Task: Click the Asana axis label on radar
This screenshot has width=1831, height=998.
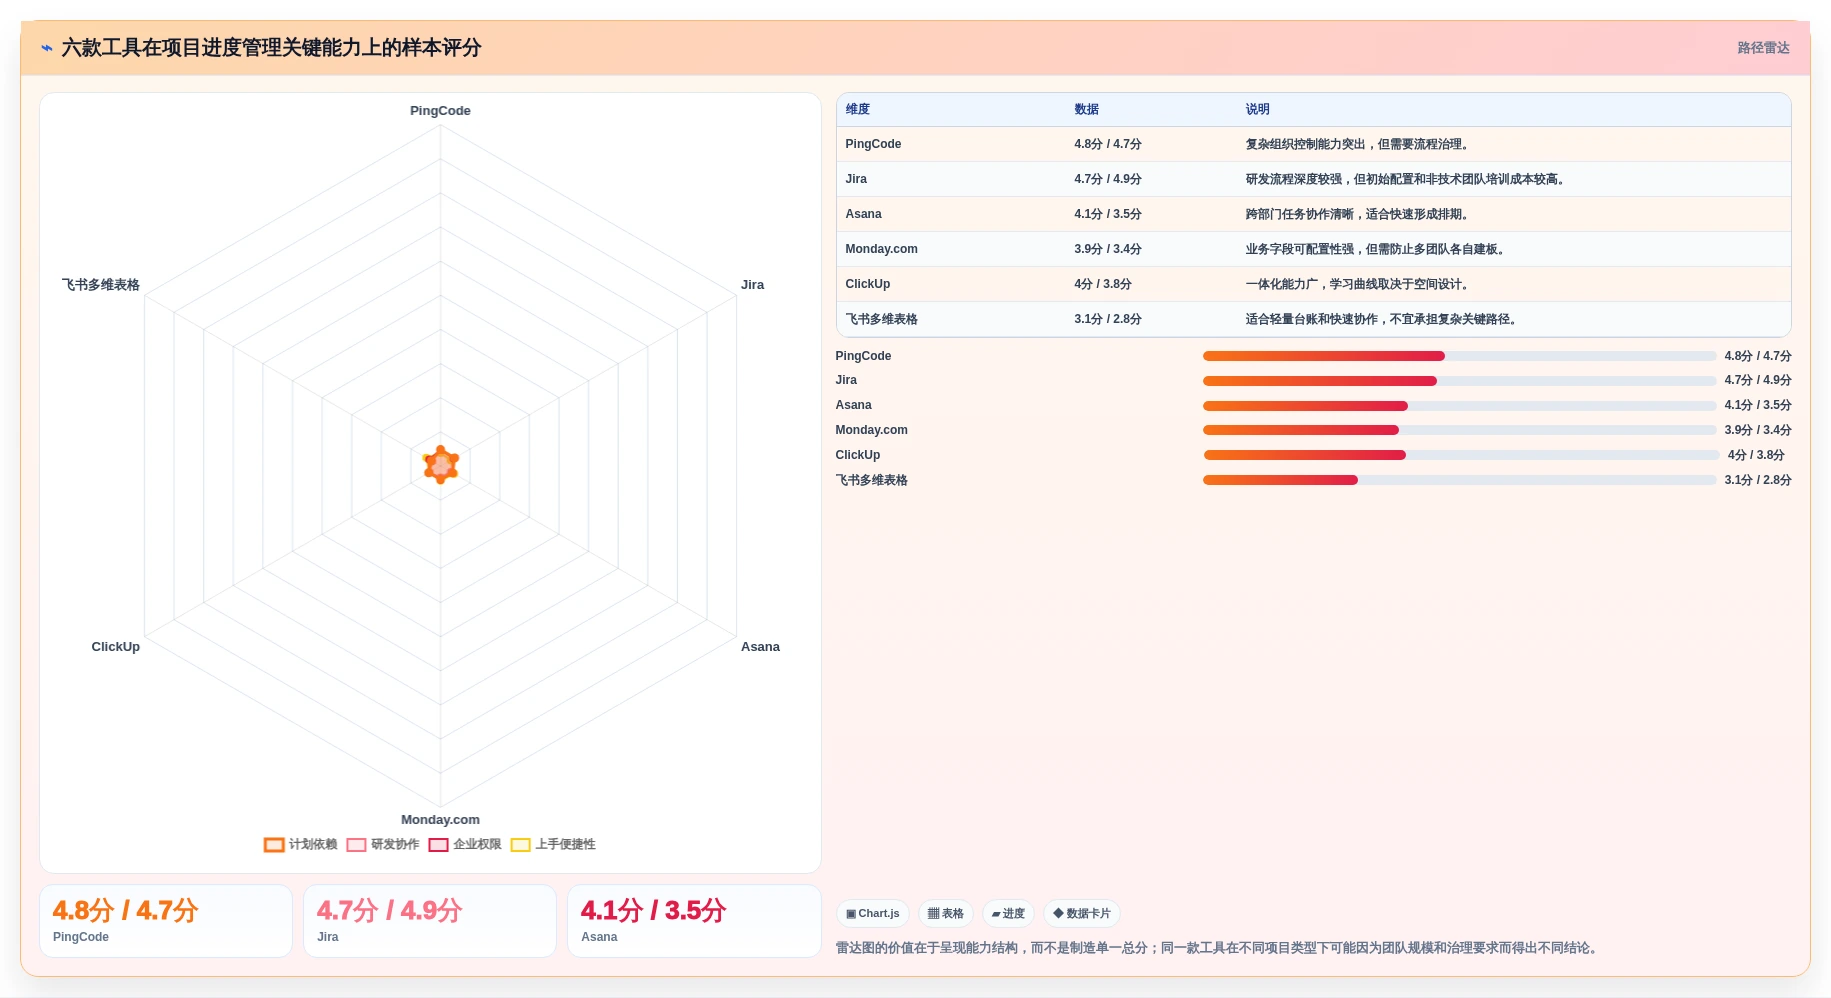Action: pyautogui.click(x=760, y=647)
